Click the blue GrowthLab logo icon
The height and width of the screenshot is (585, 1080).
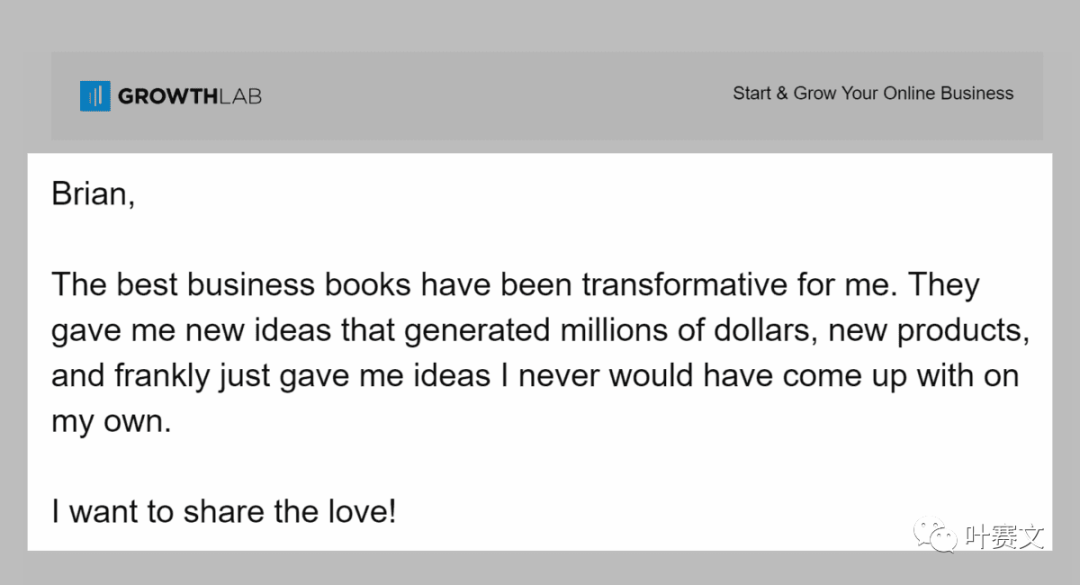click(x=95, y=96)
